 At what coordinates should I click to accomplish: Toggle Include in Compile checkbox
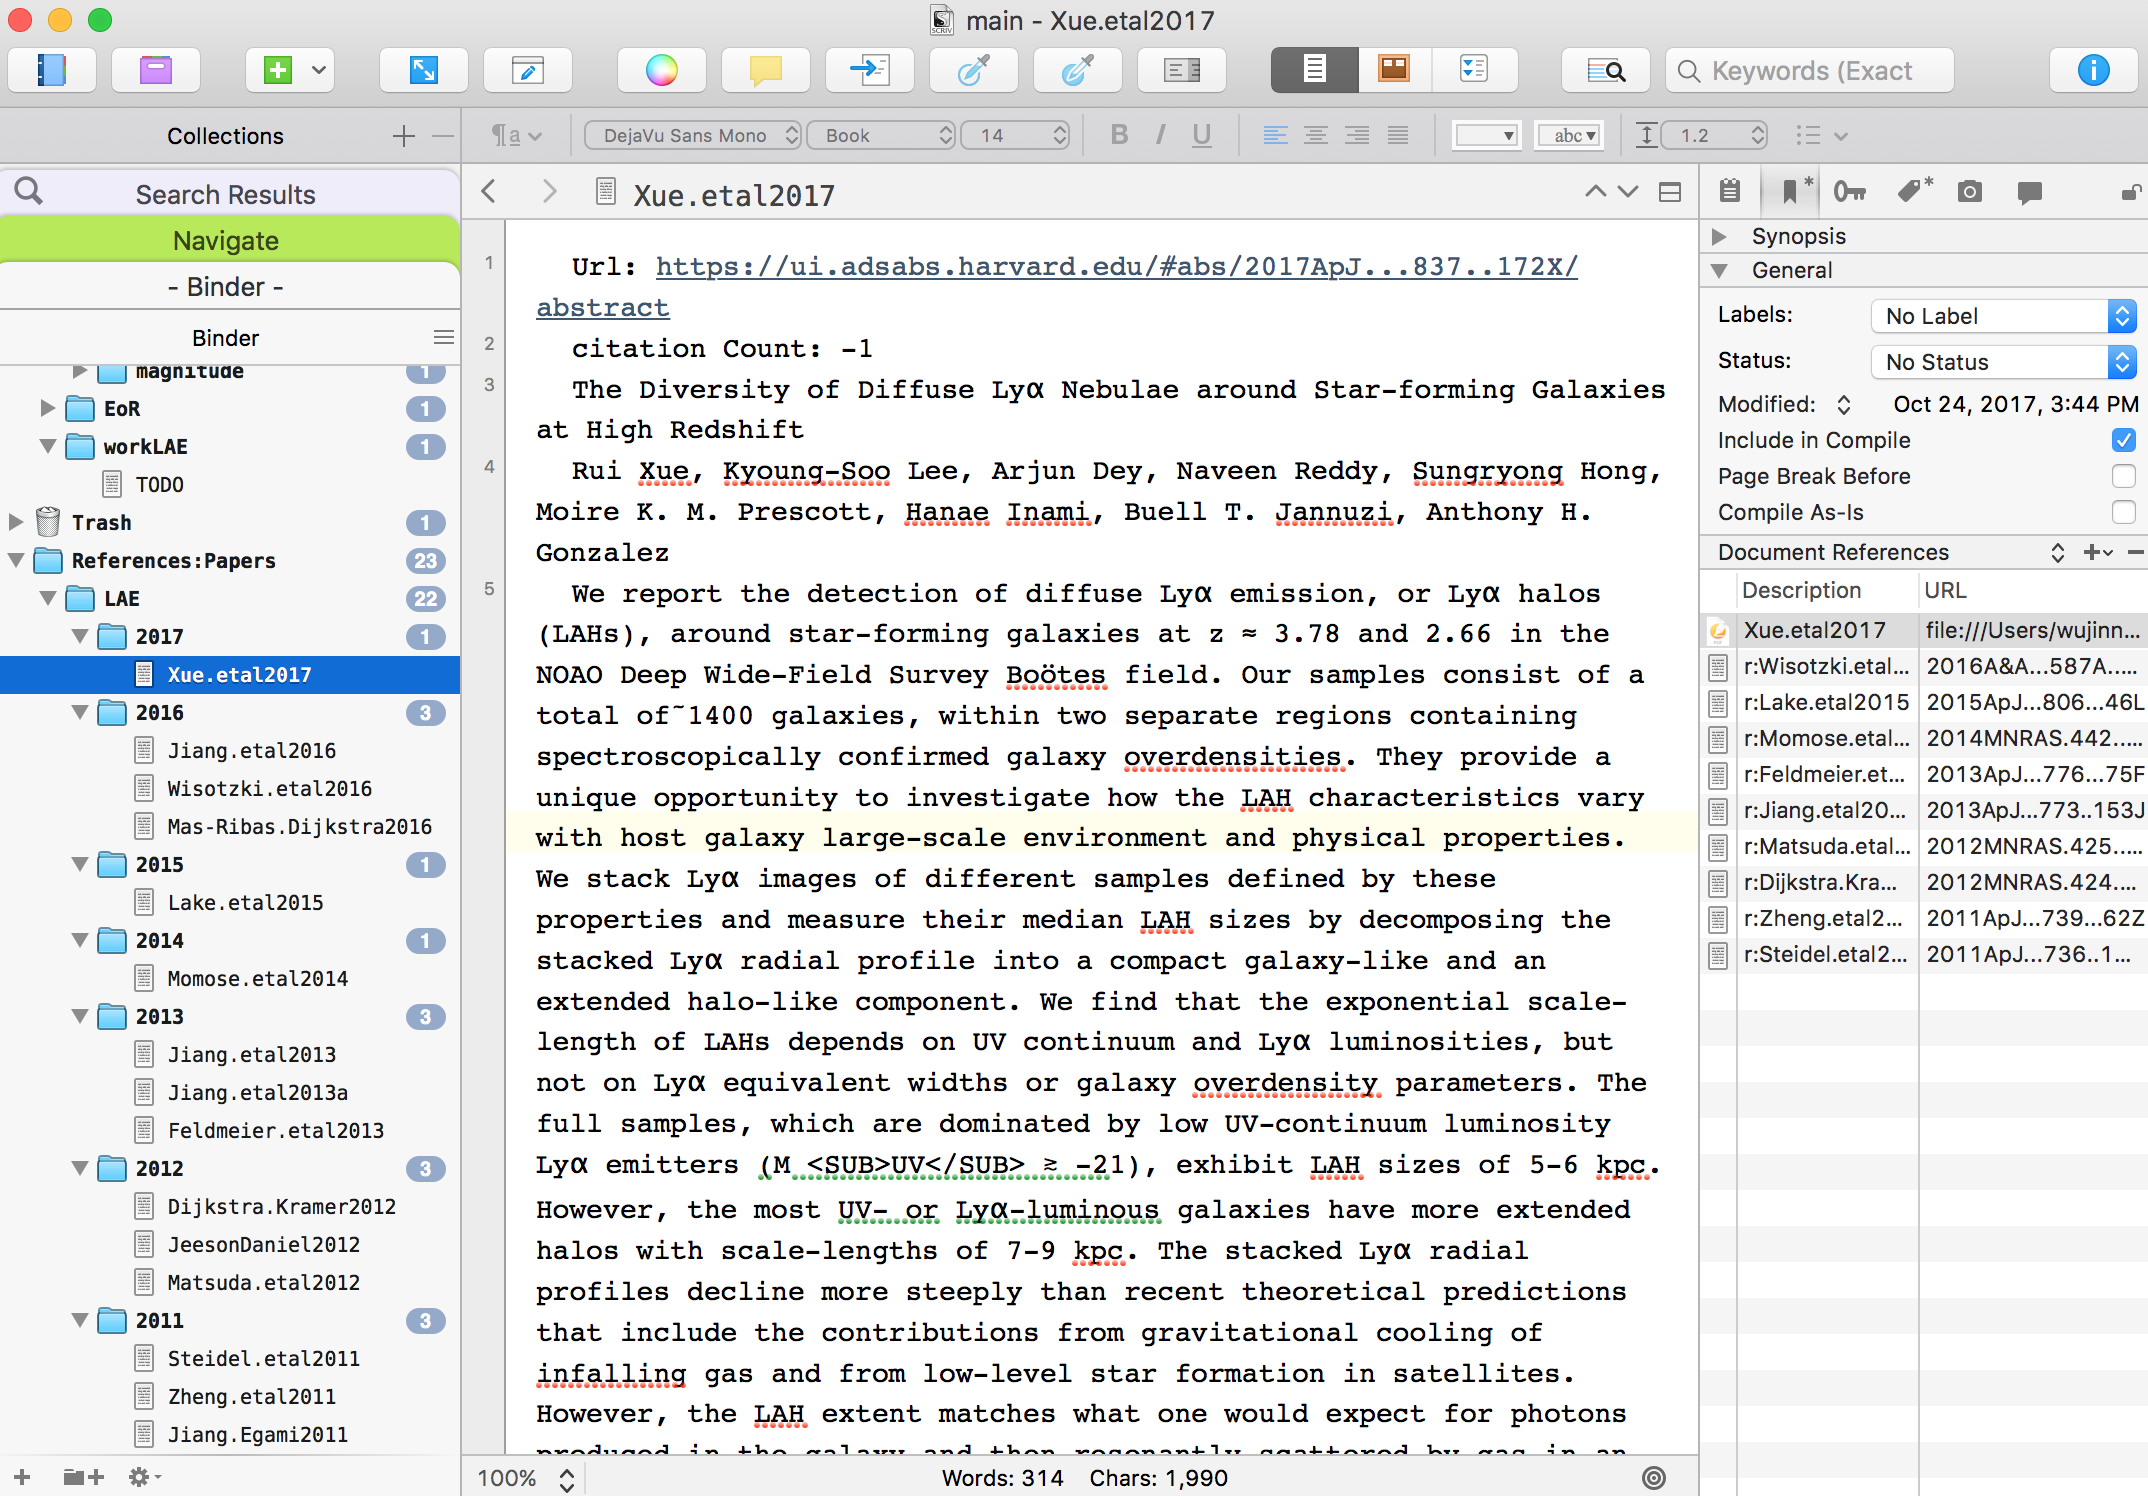(2123, 440)
